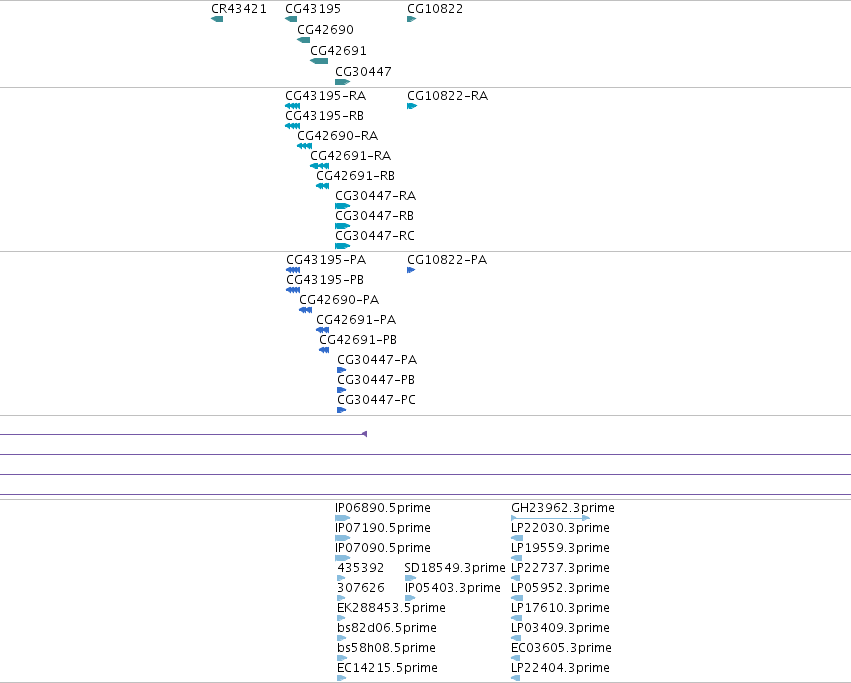Select EST IP05403.3prime

pos(410,598)
